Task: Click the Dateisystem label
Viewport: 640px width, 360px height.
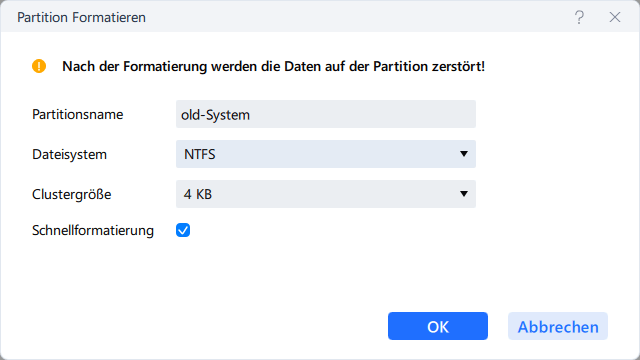Action: click(x=69, y=154)
